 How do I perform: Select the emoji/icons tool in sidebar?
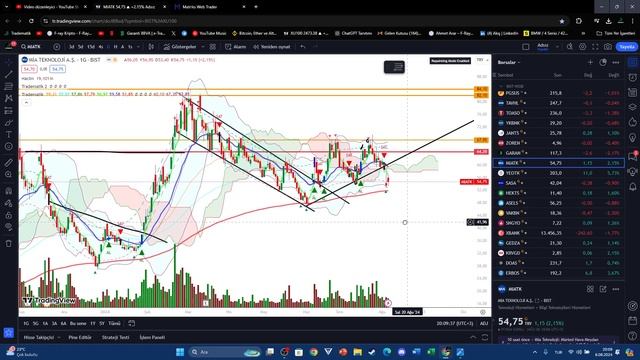[9, 147]
